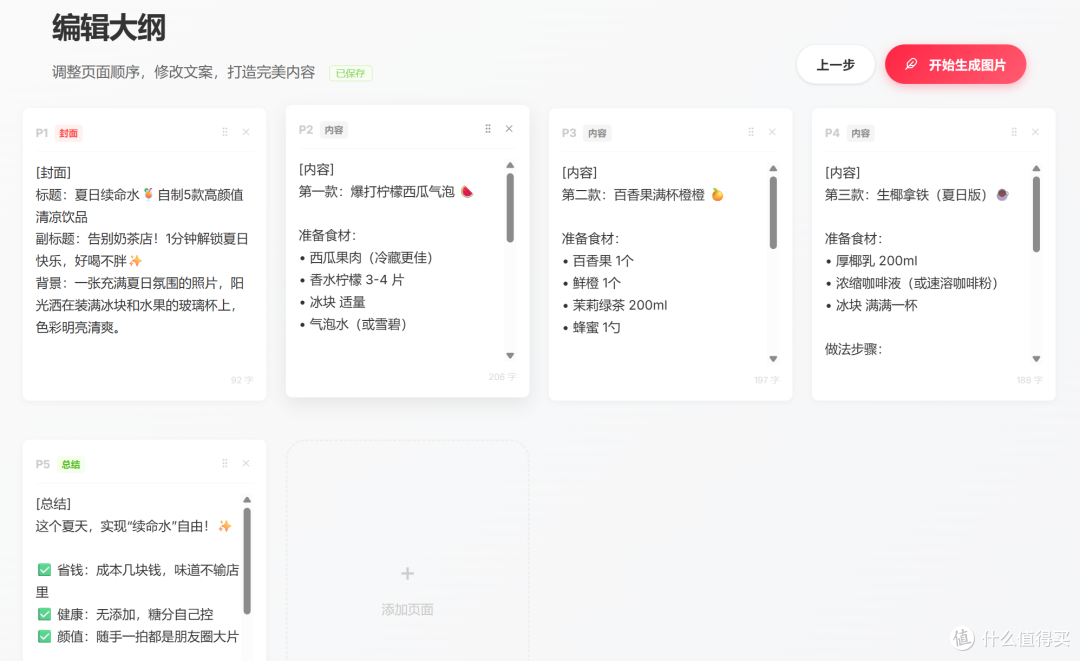Viewport: 1080px width, 661px height.
Task: Click the coffee emoji in card P4
Action: pyautogui.click(x=1003, y=195)
